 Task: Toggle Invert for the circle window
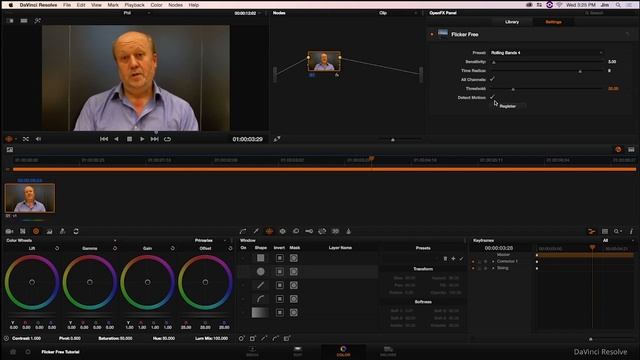(280, 271)
